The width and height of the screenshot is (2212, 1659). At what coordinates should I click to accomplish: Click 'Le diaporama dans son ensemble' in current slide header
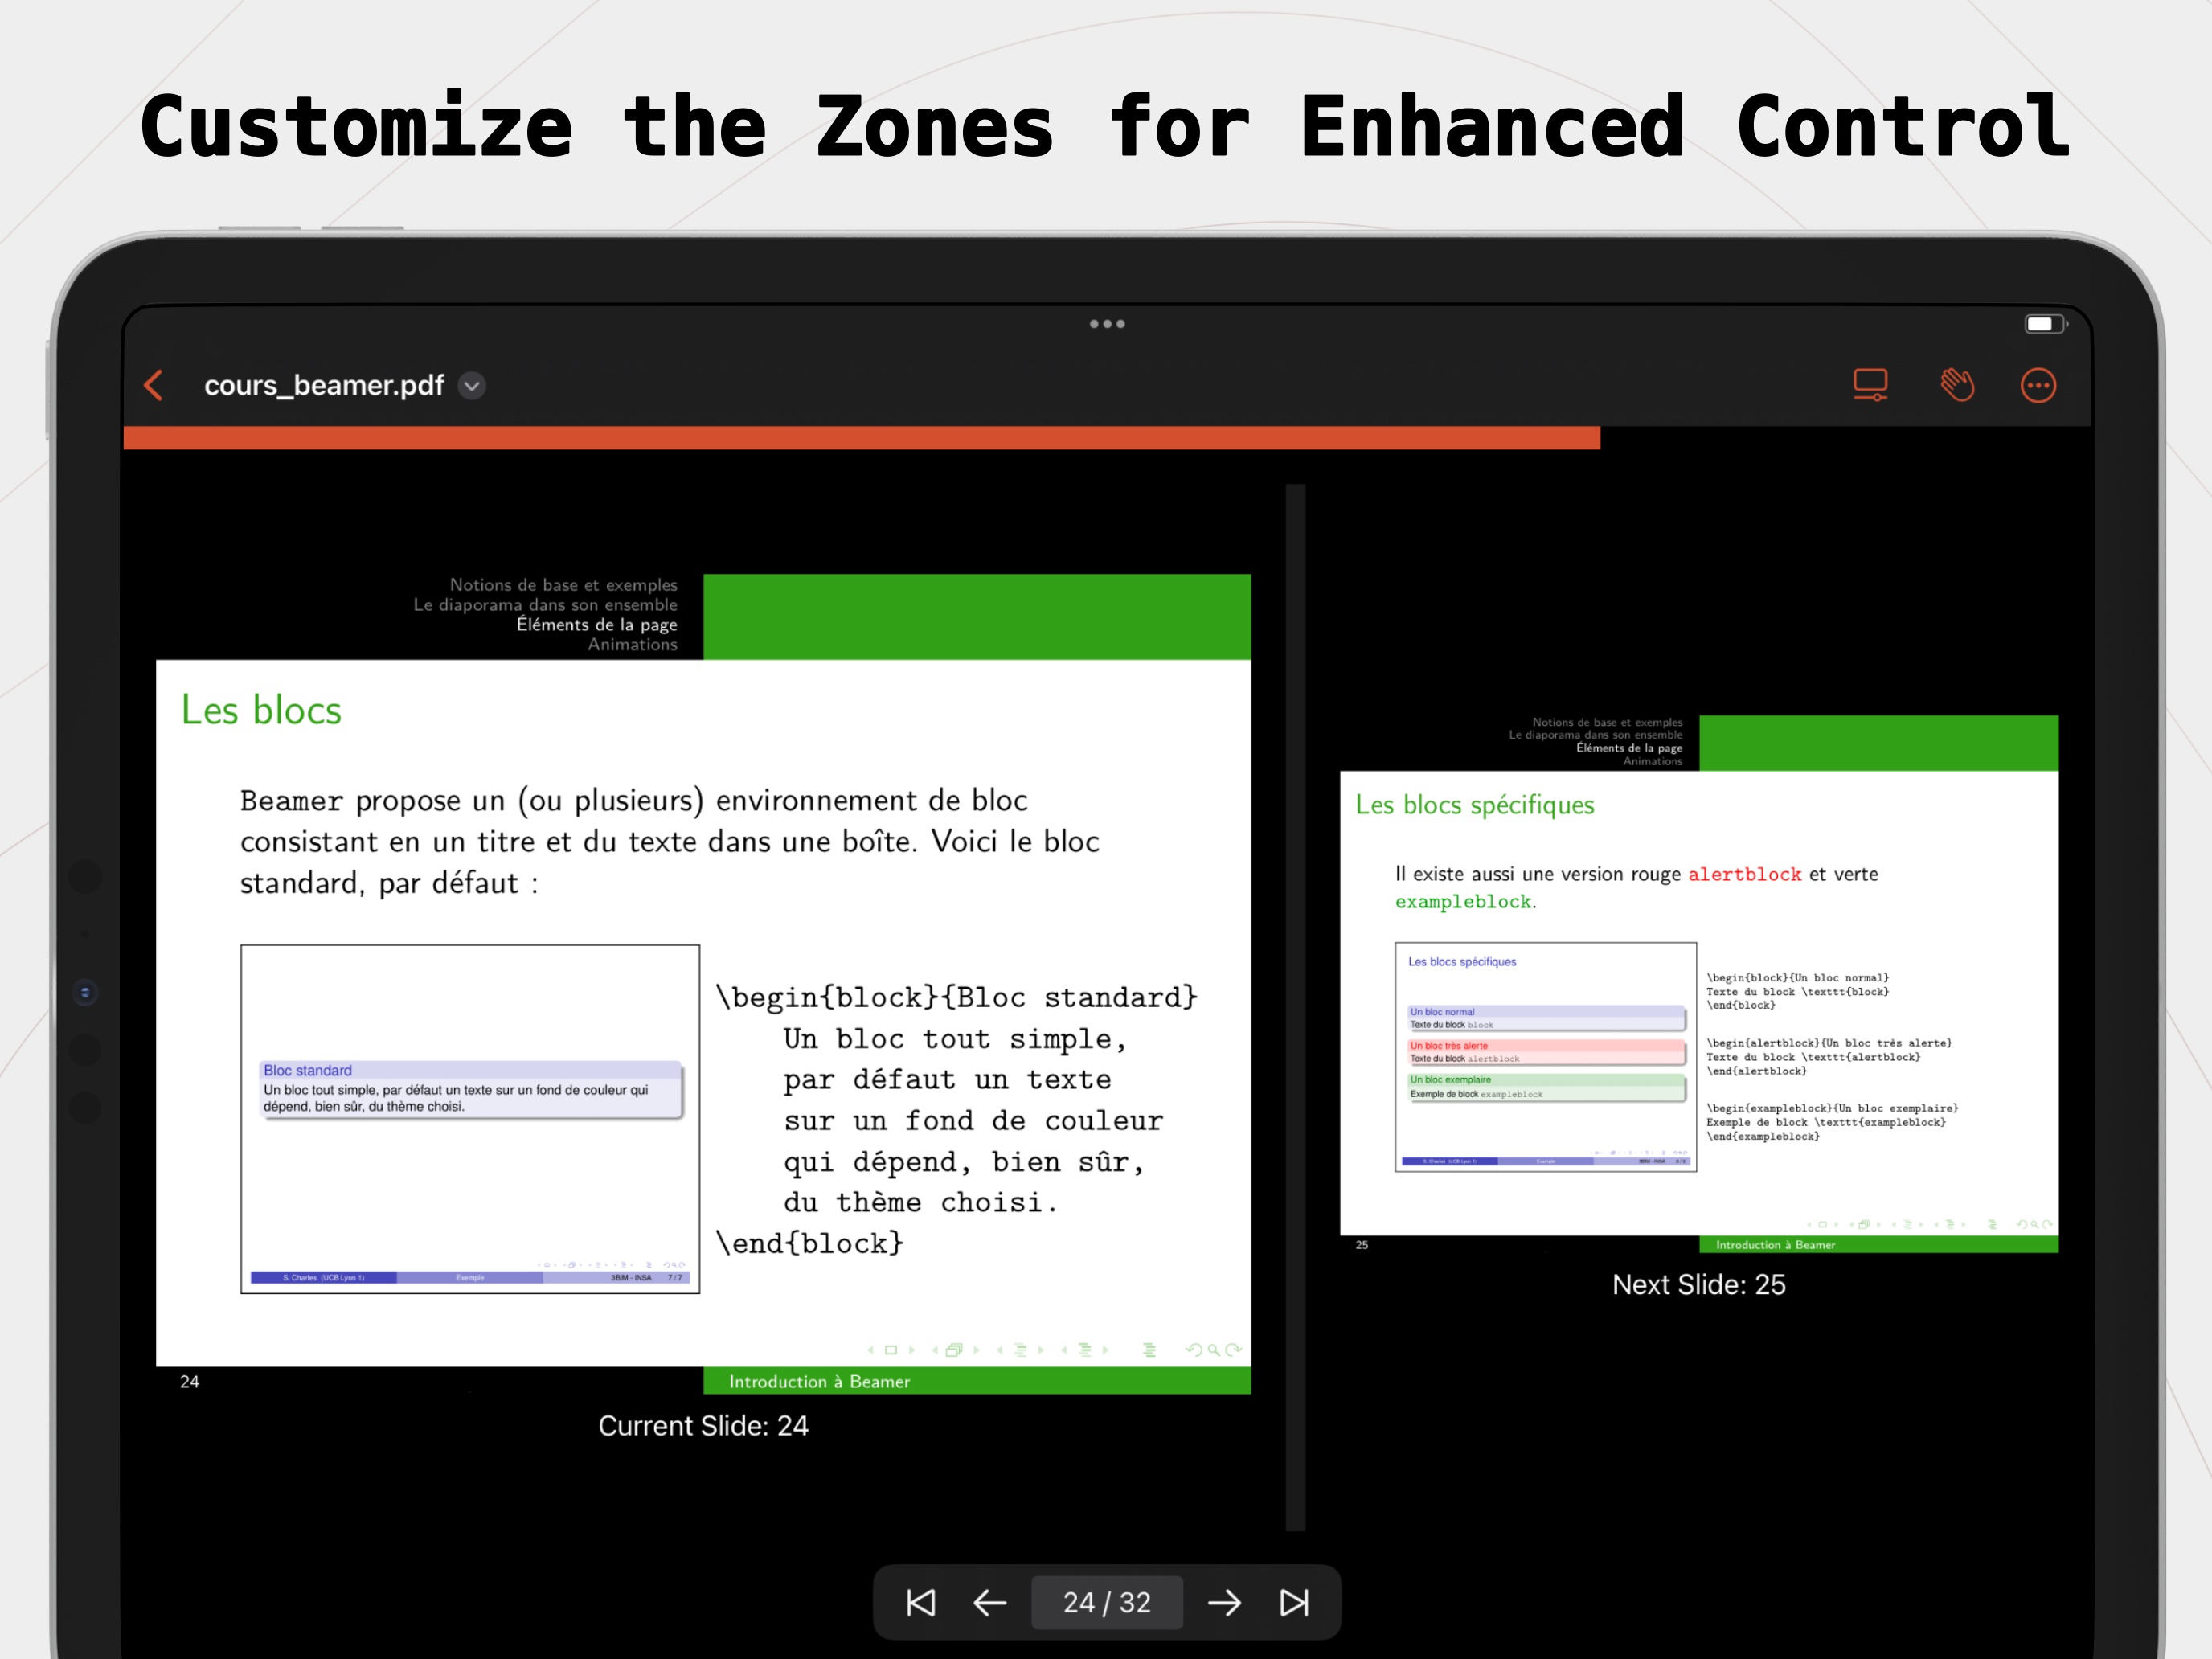click(546, 604)
